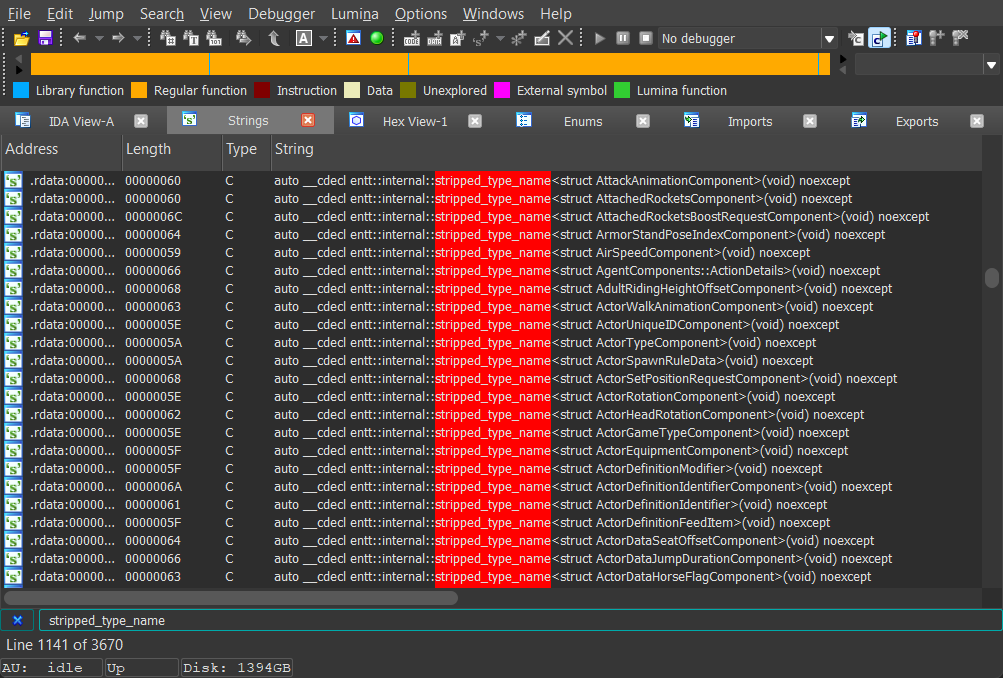Toggle the C with green play icon
Image resolution: width=1003 pixels, height=678 pixels.
[880, 38]
